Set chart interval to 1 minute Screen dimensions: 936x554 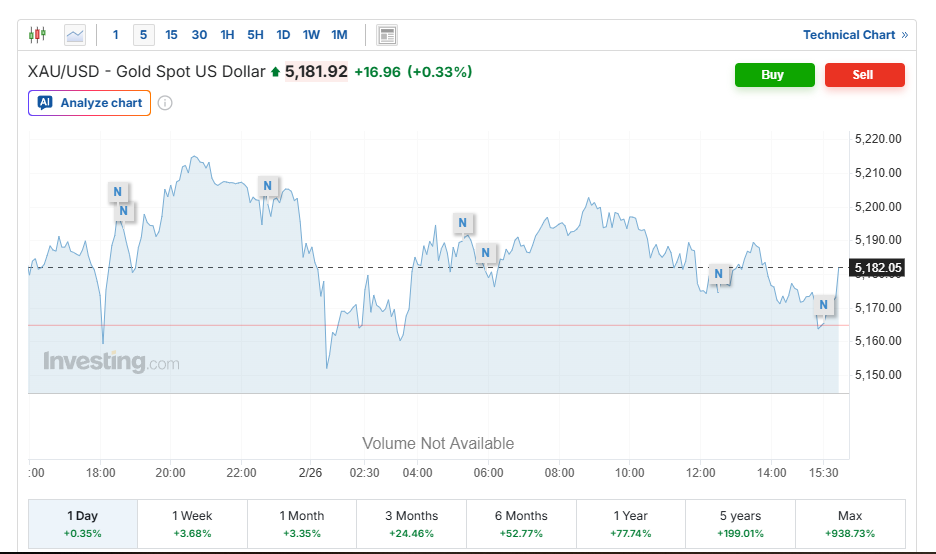115,35
